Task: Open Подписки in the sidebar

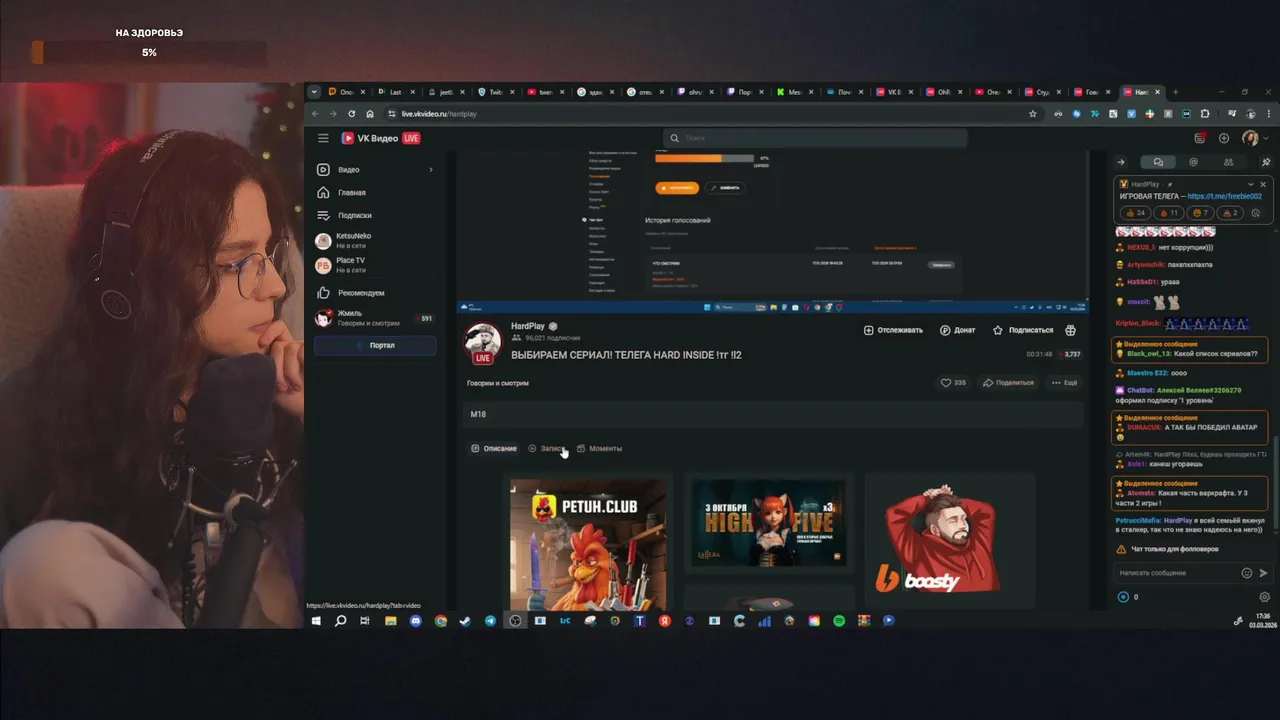Action: (x=375, y=215)
